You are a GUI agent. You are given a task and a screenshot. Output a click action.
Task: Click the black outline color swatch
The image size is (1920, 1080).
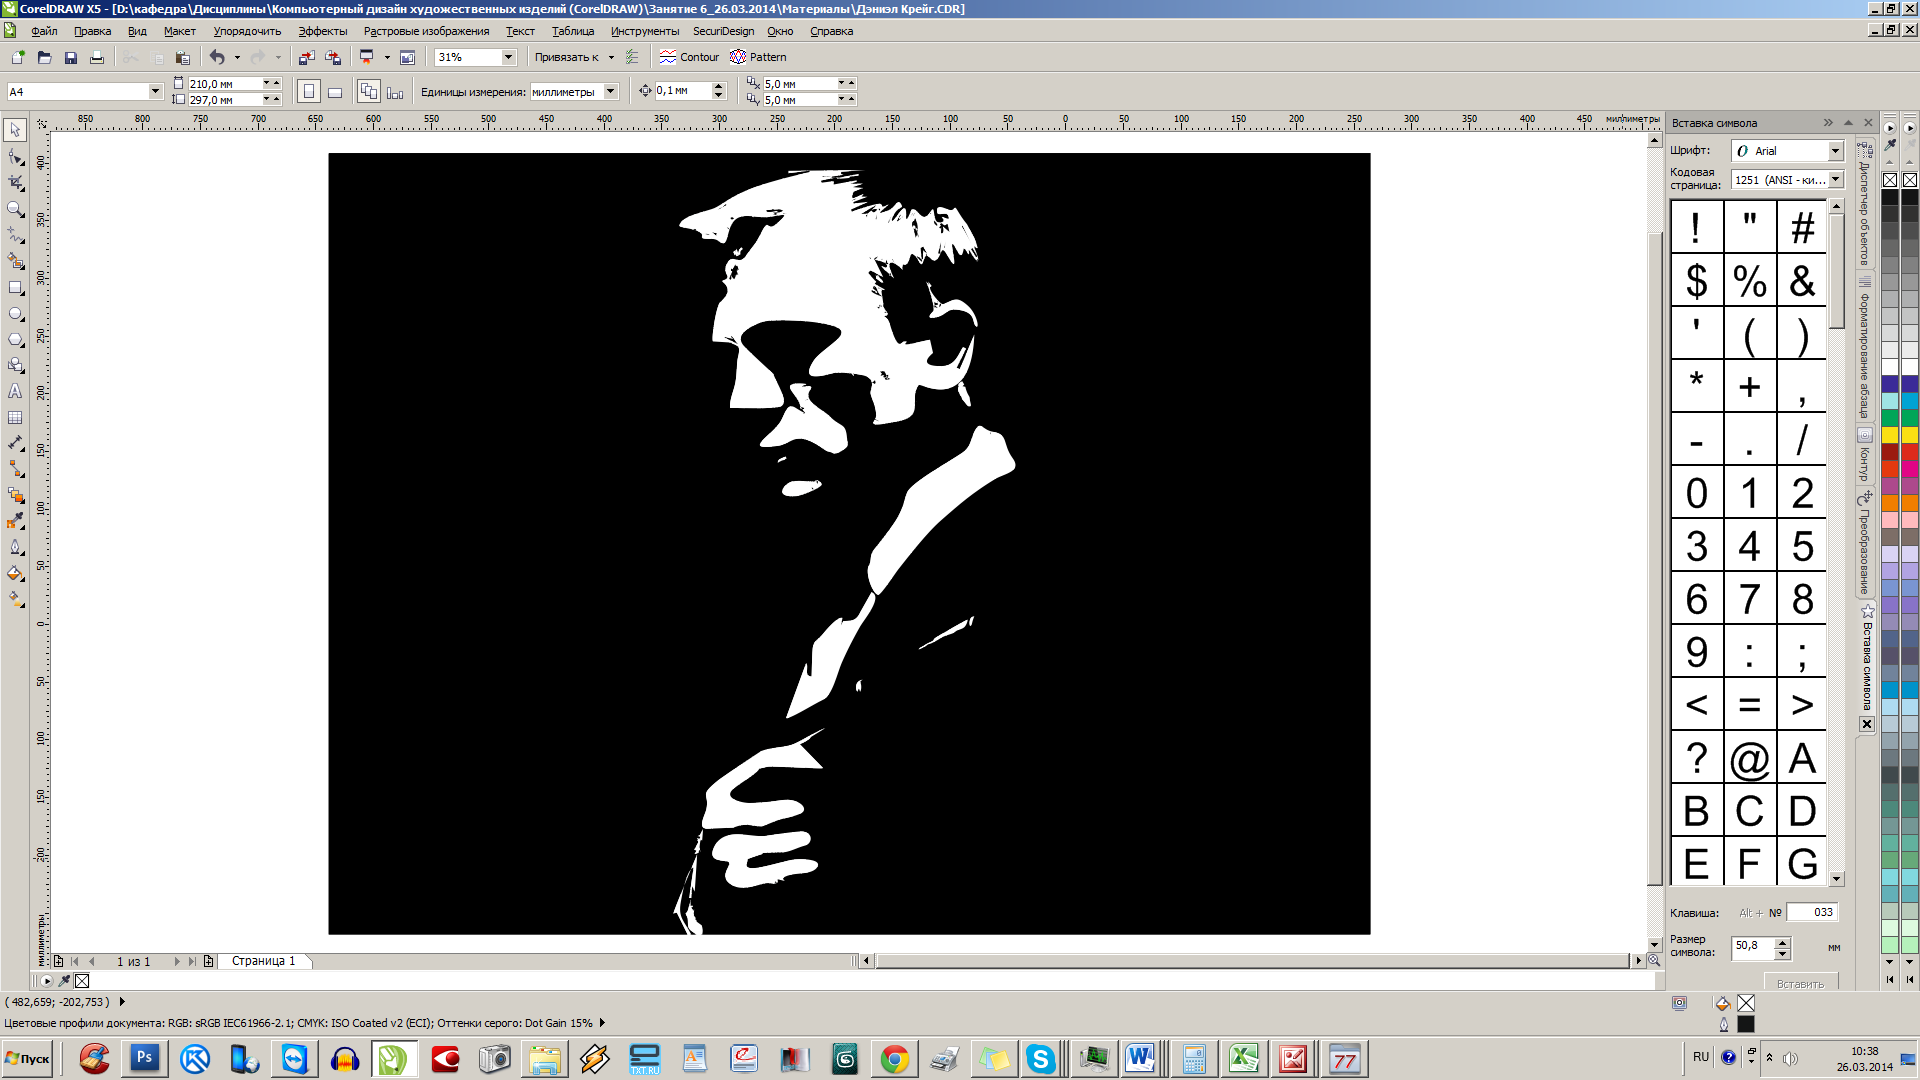(x=1746, y=1024)
